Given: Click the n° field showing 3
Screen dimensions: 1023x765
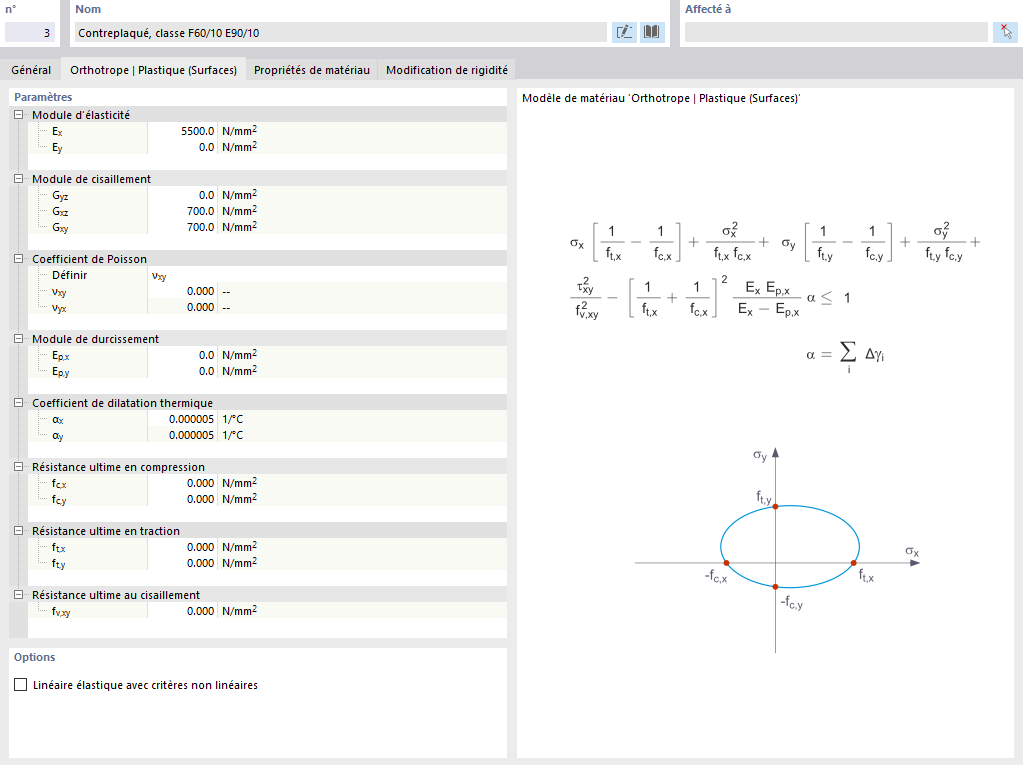Looking at the screenshot, I should click(30, 33).
